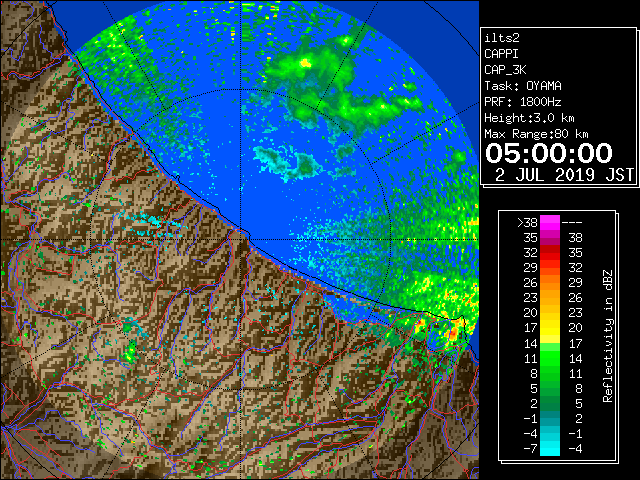Click the large '05:00:00' timestamp
Image resolution: width=640 pixels, height=480 pixels.
[x=549, y=153]
